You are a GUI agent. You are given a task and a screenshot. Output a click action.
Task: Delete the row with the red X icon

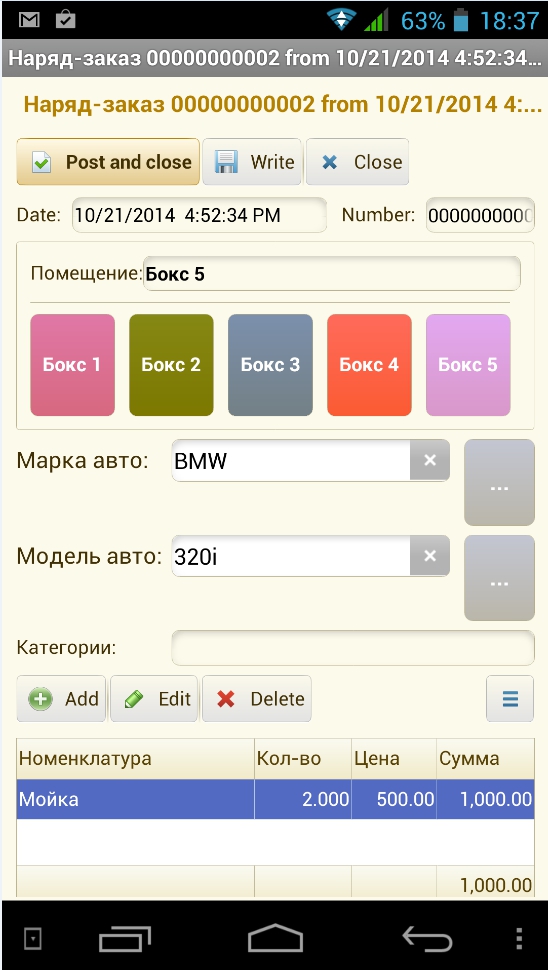point(257,698)
